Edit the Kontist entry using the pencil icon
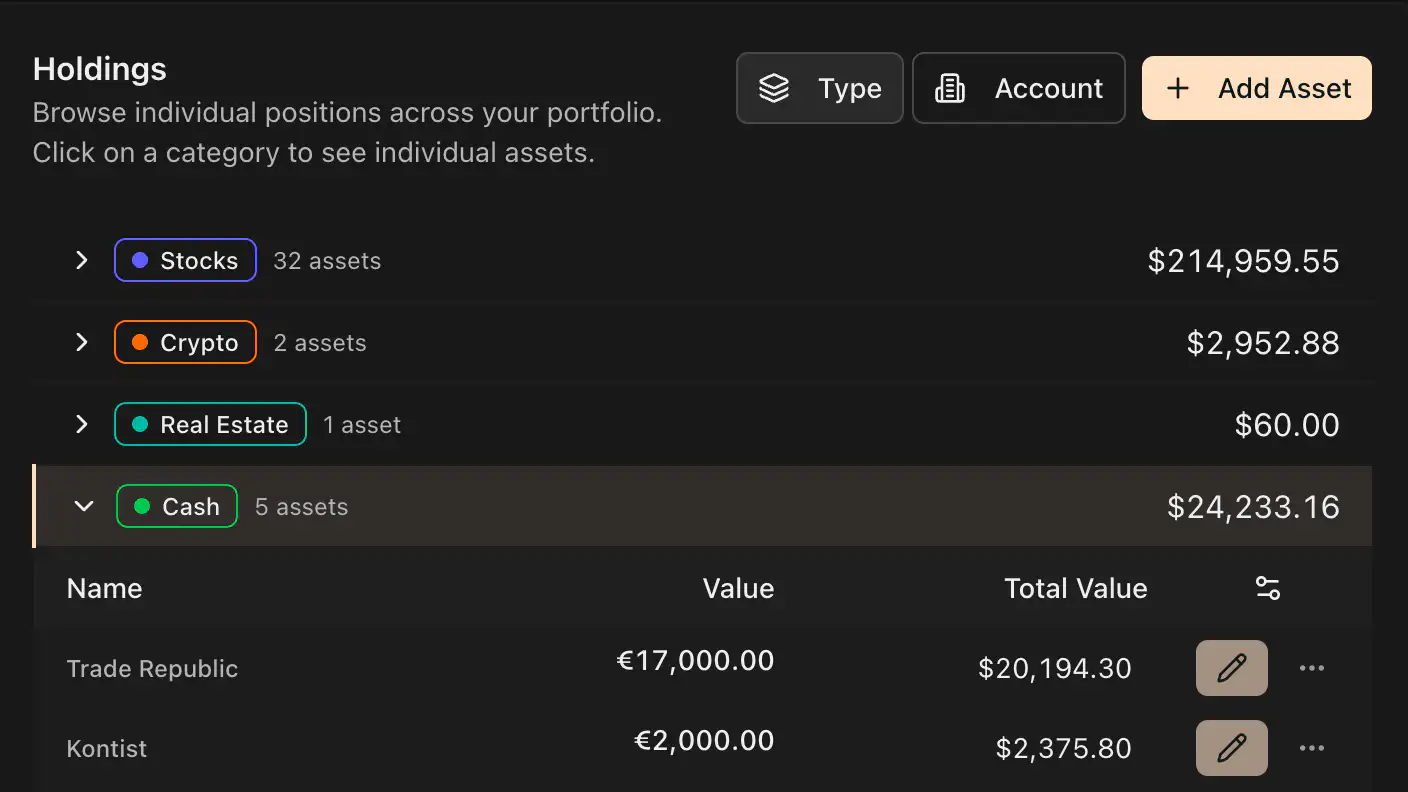Image resolution: width=1408 pixels, height=792 pixels. pyautogui.click(x=1231, y=748)
